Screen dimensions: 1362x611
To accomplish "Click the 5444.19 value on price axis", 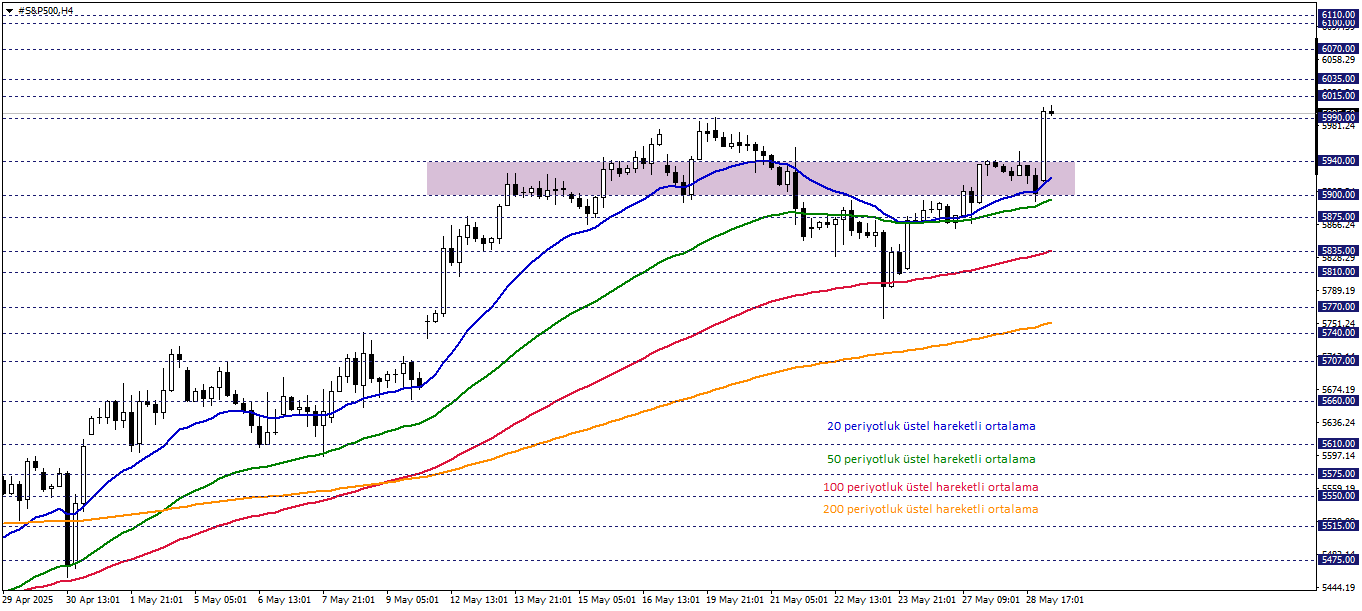I will click(x=1337, y=587).
